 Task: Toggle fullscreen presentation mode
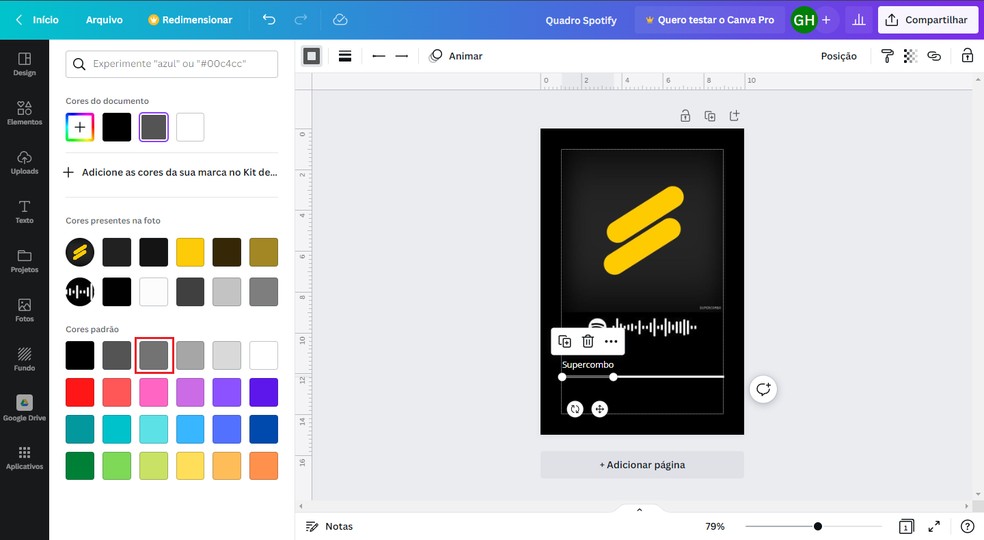click(x=934, y=526)
